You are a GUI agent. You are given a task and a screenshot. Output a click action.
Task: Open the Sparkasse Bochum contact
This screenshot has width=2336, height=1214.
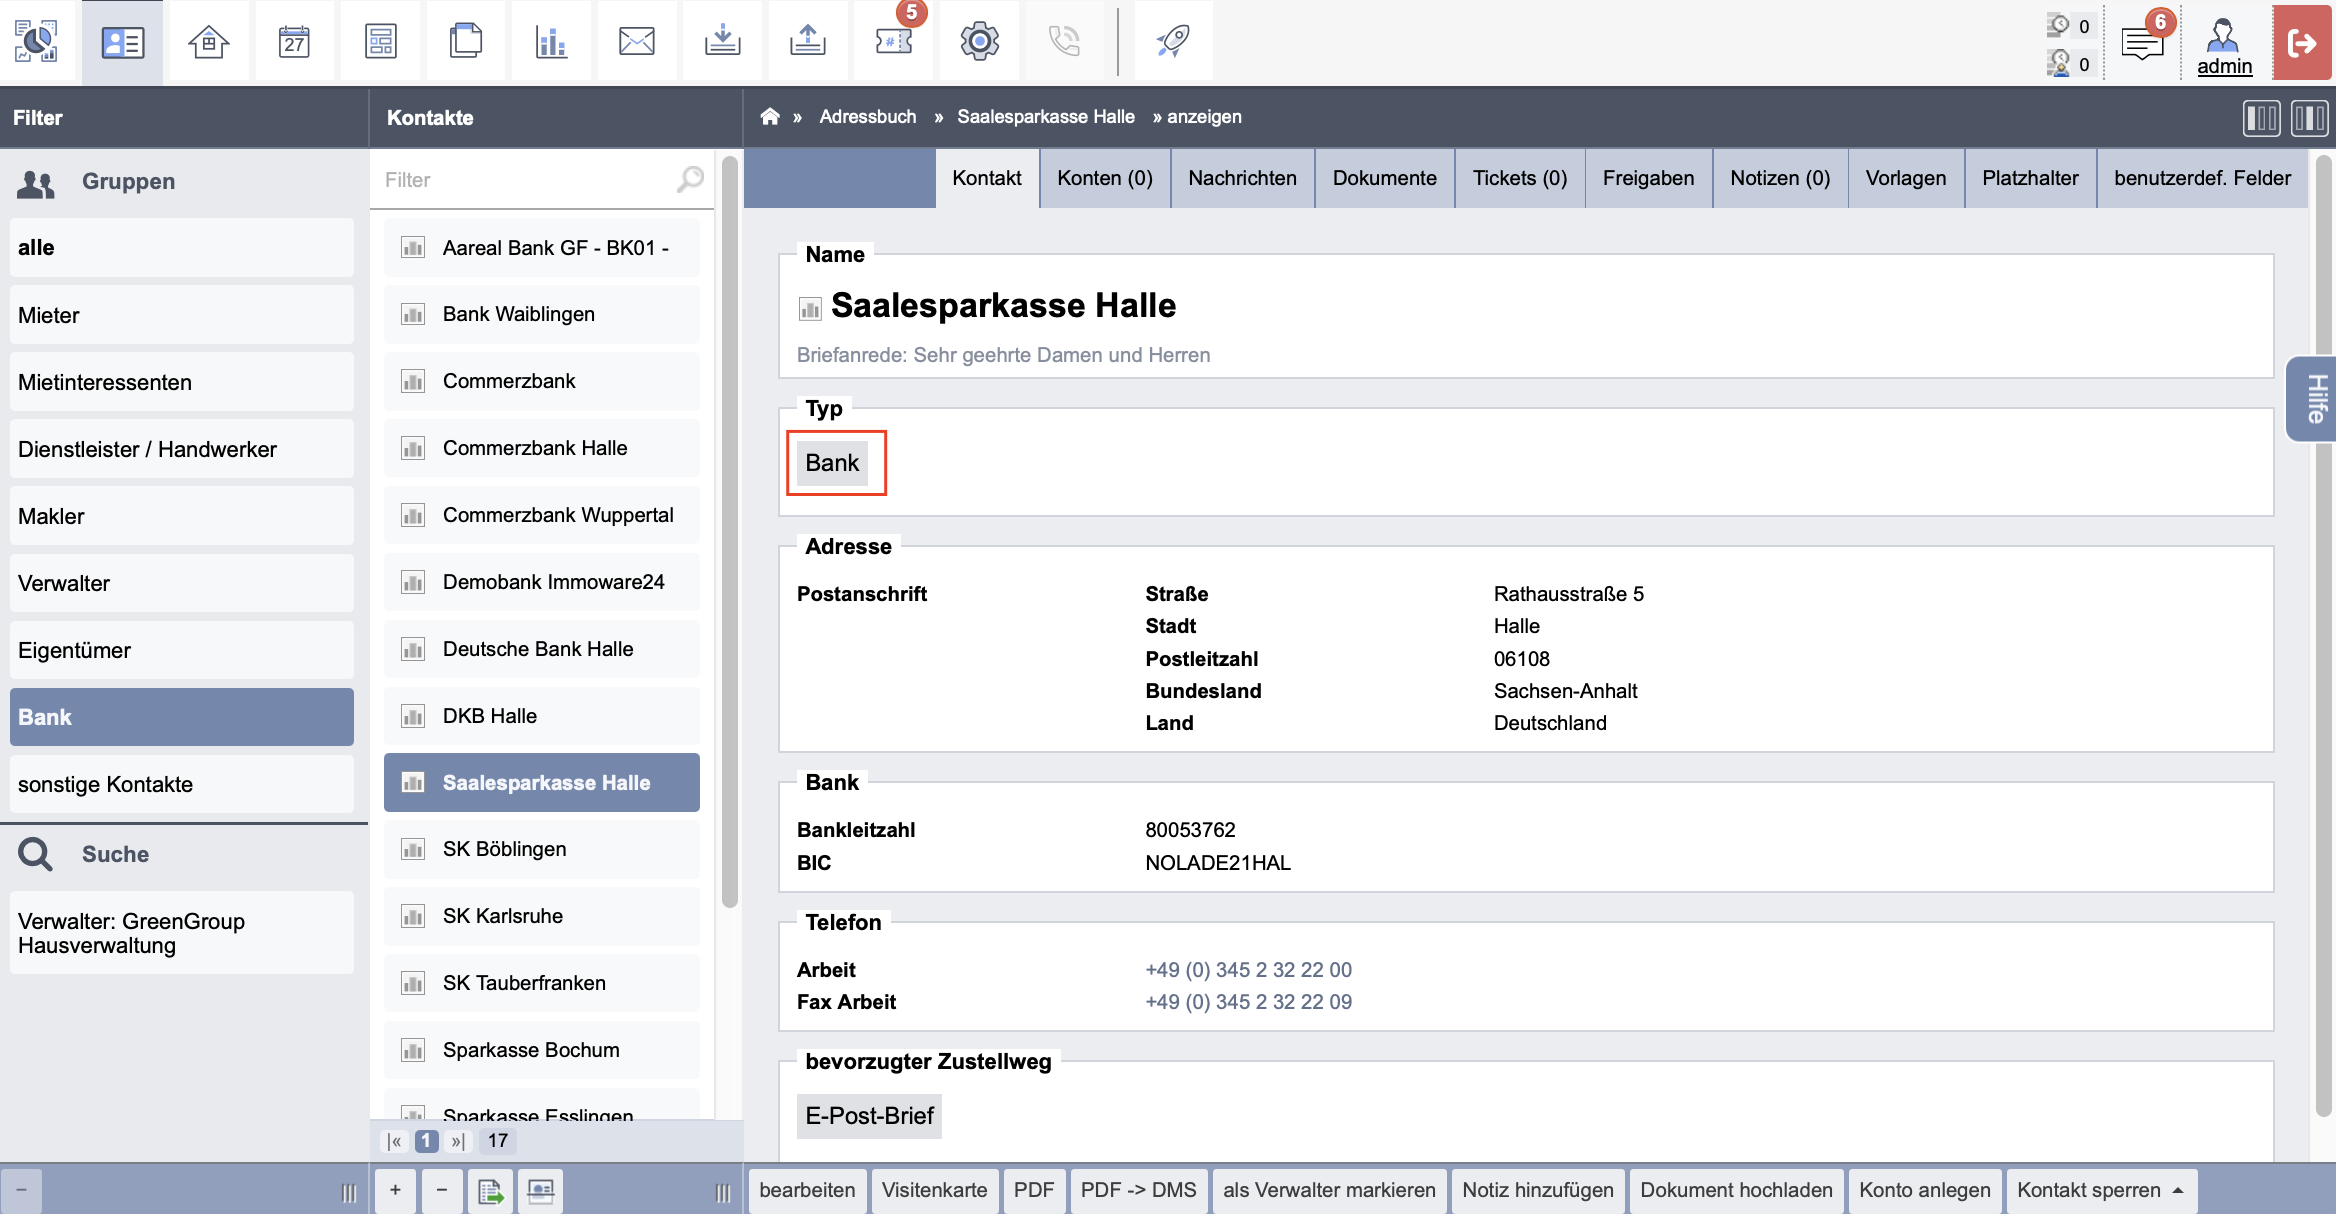(542, 1050)
